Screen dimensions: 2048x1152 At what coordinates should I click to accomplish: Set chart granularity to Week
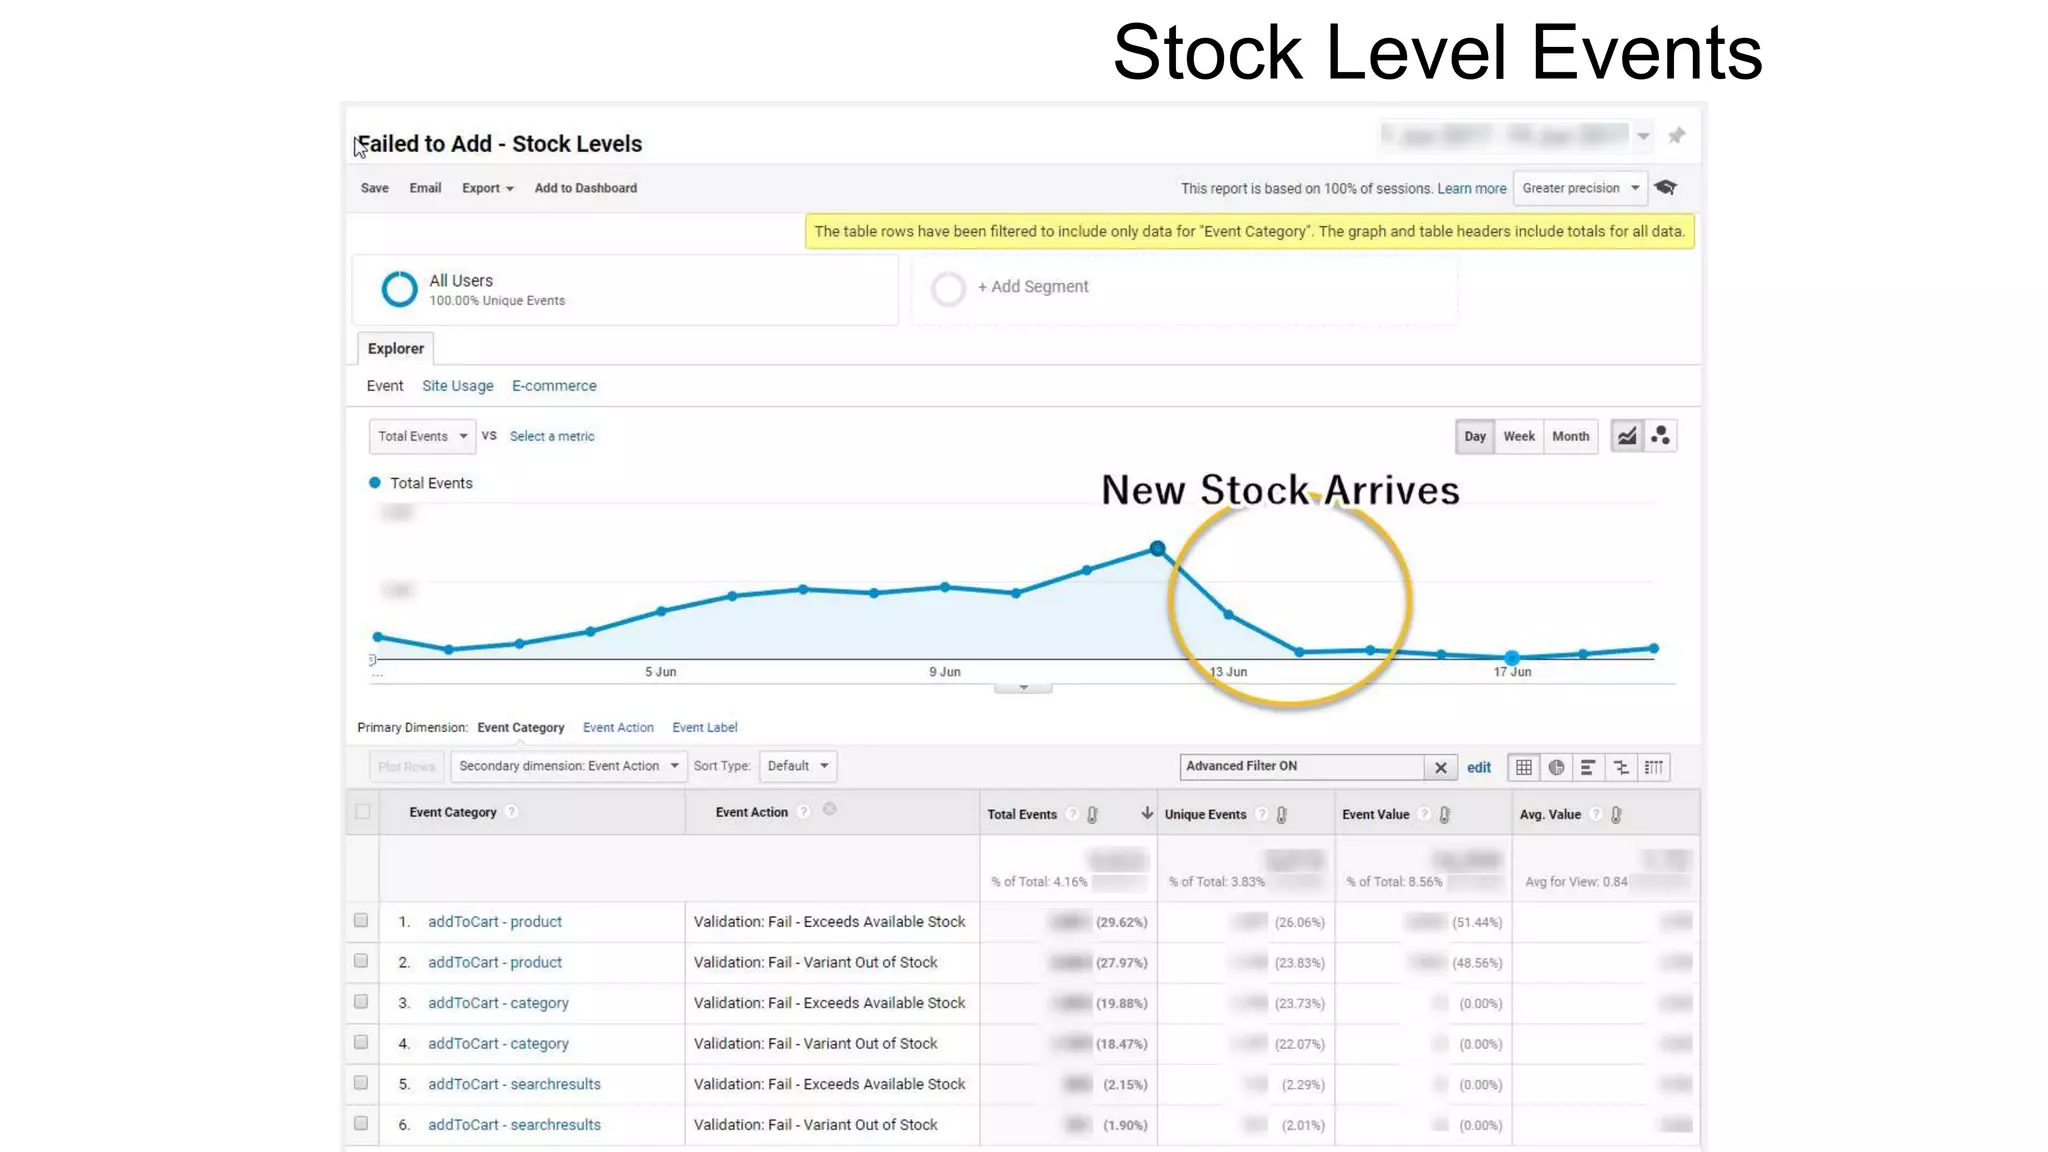coord(1519,436)
